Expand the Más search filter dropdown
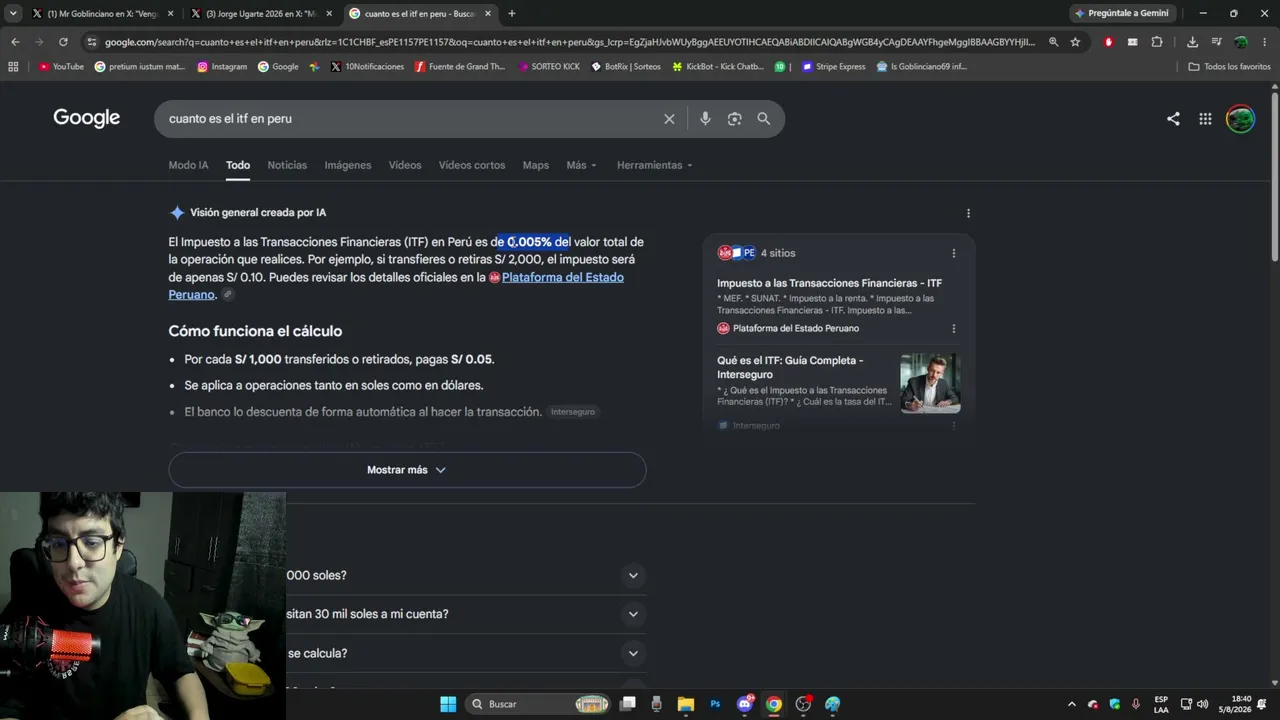Image resolution: width=1280 pixels, height=720 pixels. coord(581,165)
